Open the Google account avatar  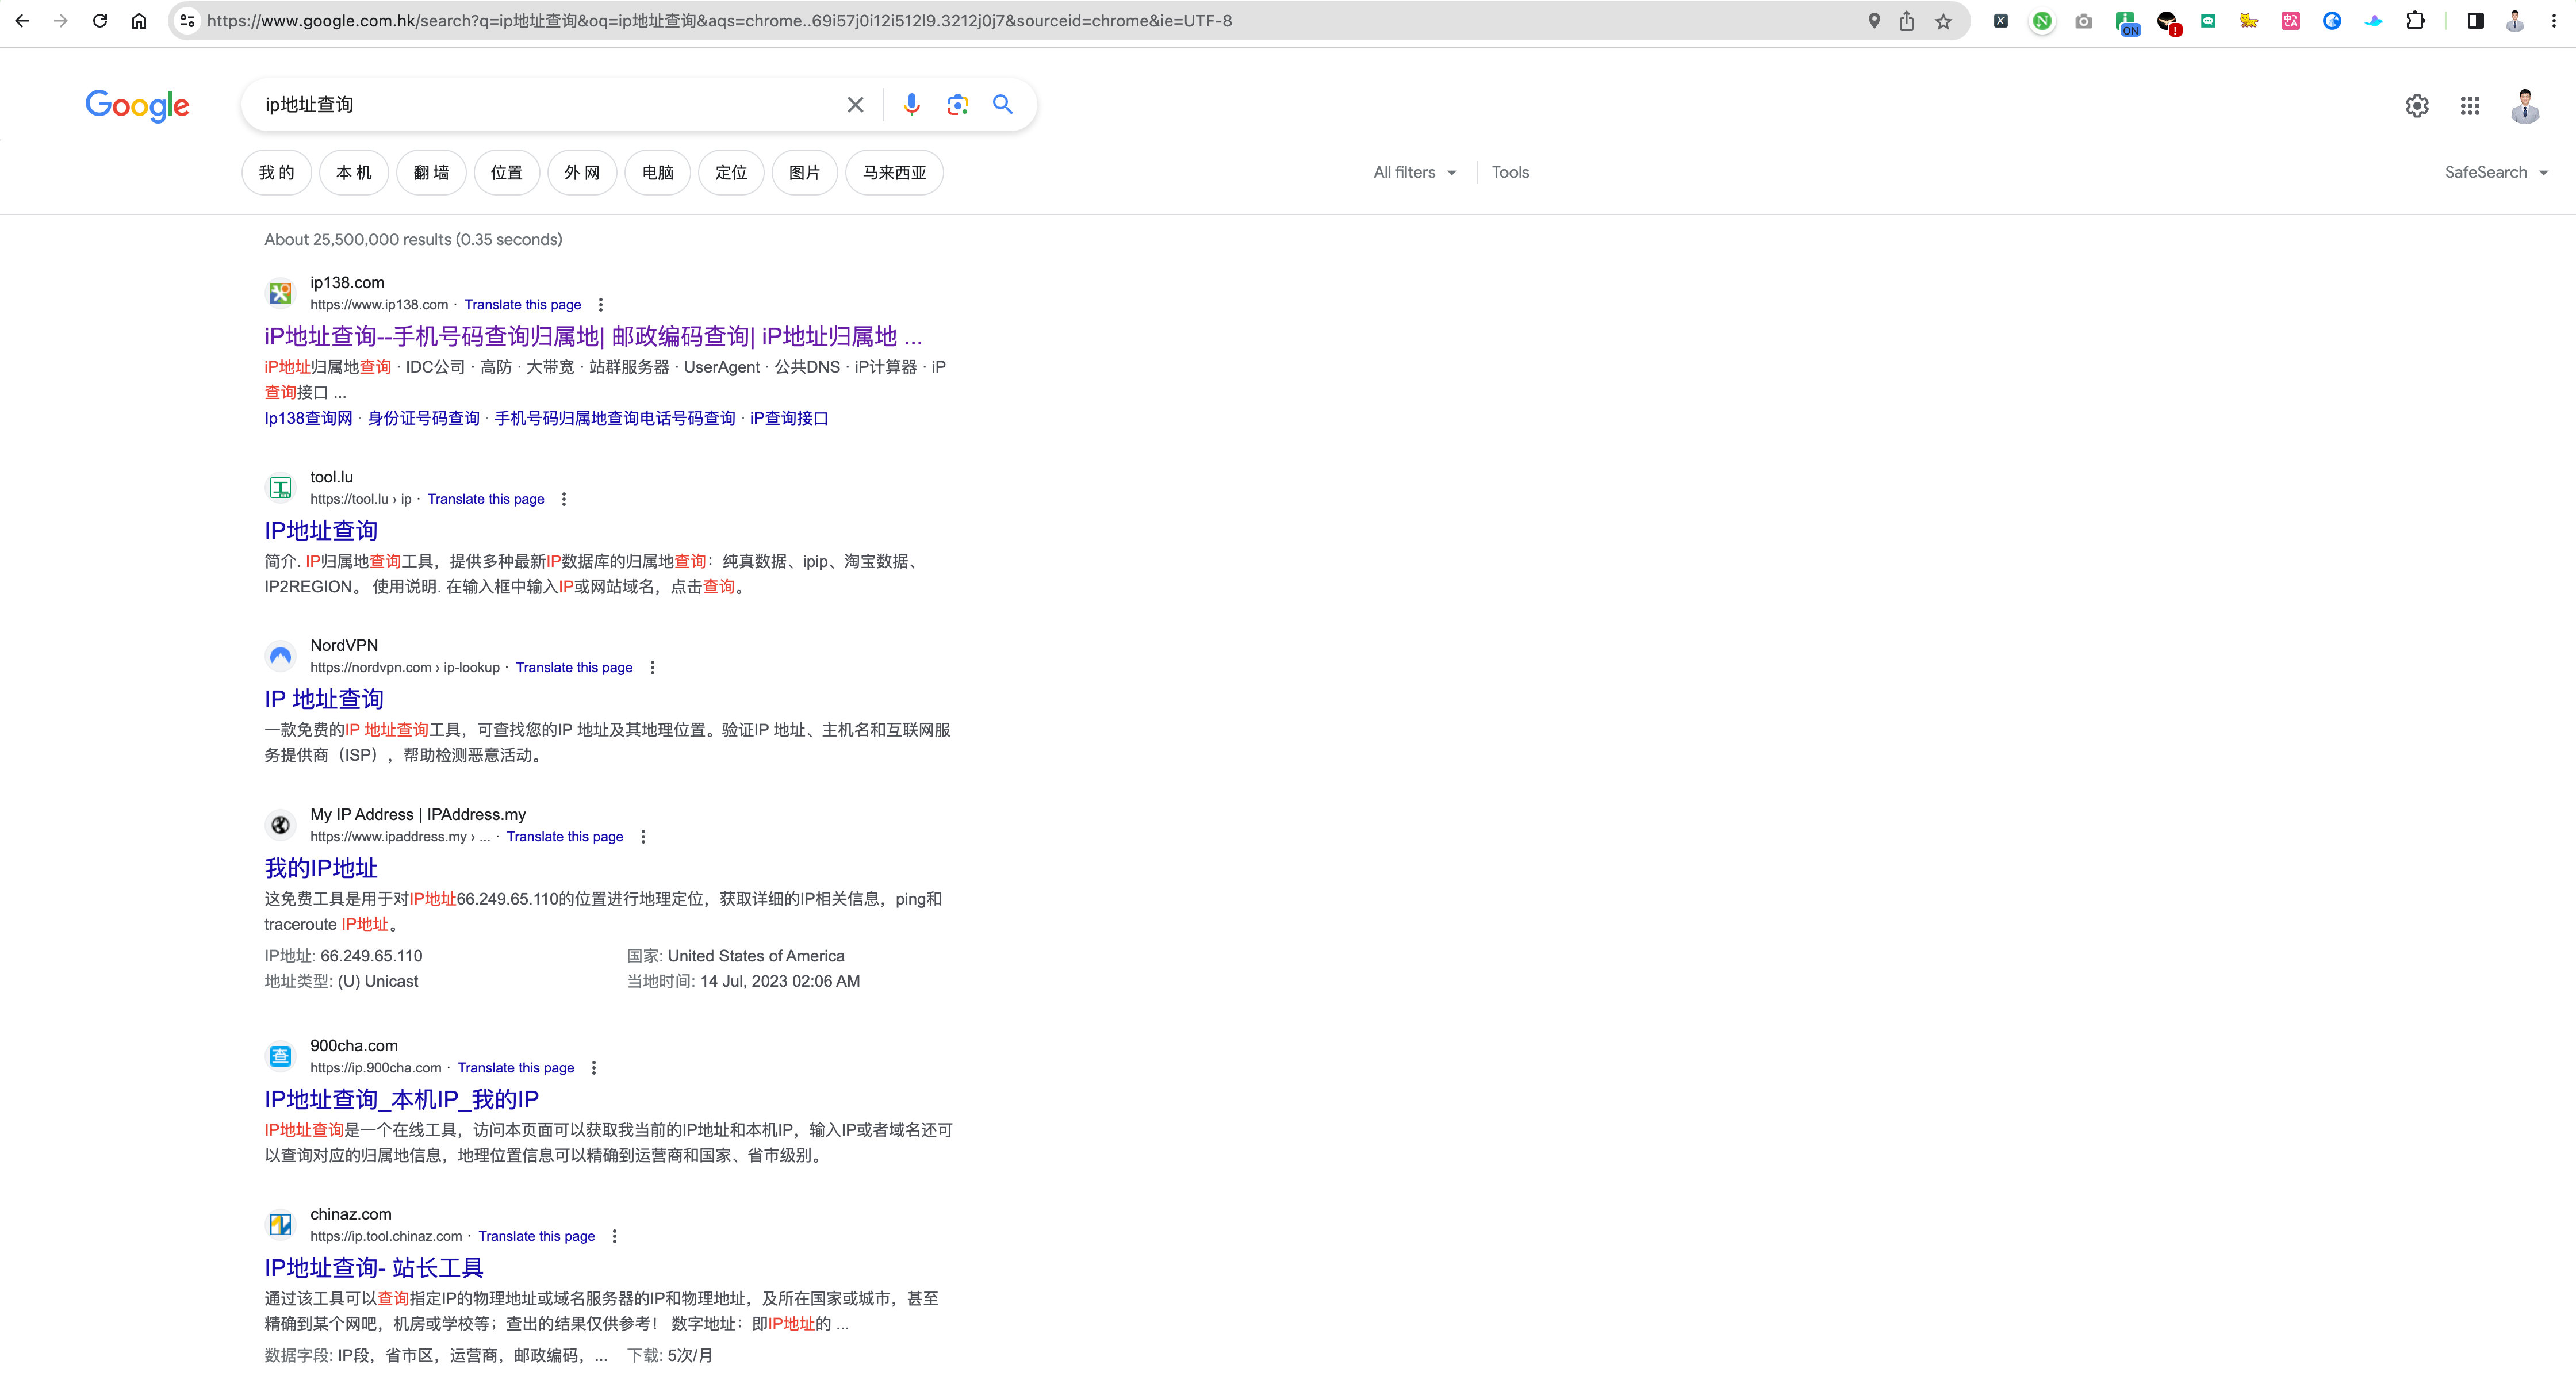pyautogui.click(x=2525, y=106)
